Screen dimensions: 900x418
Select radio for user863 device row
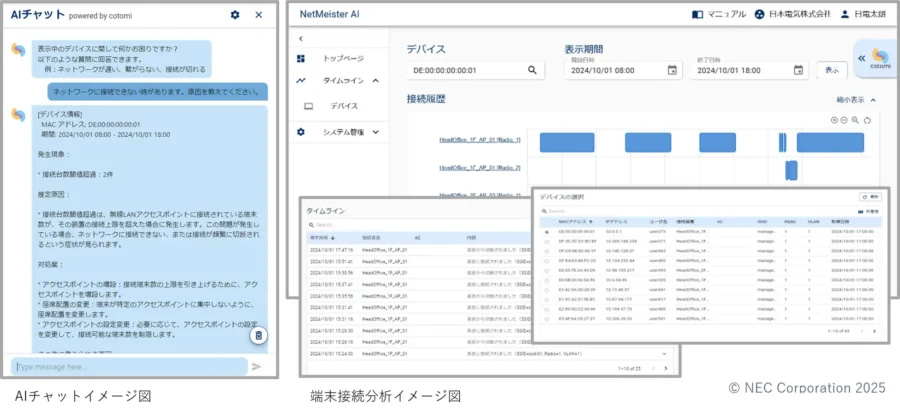pyautogui.click(x=546, y=251)
